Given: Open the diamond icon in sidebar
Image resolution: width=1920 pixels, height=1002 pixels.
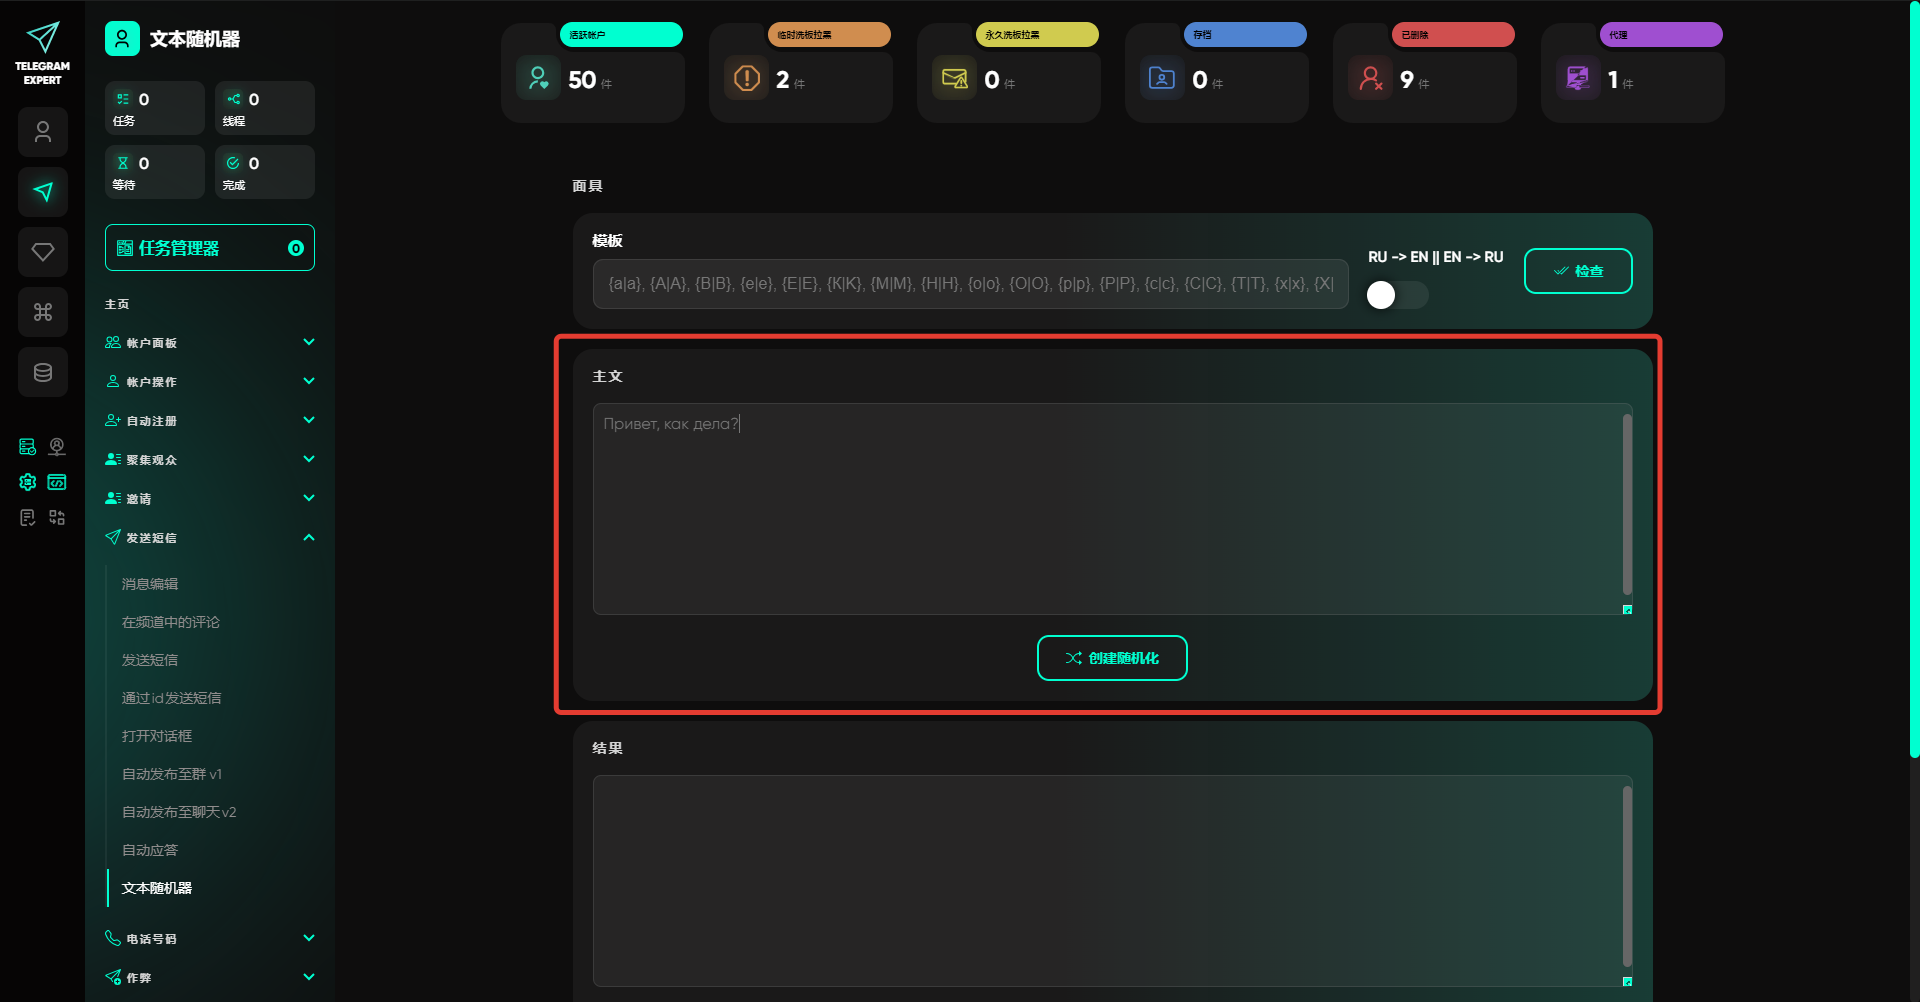Looking at the screenshot, I should pyautogui.click(x=43, y=252).
